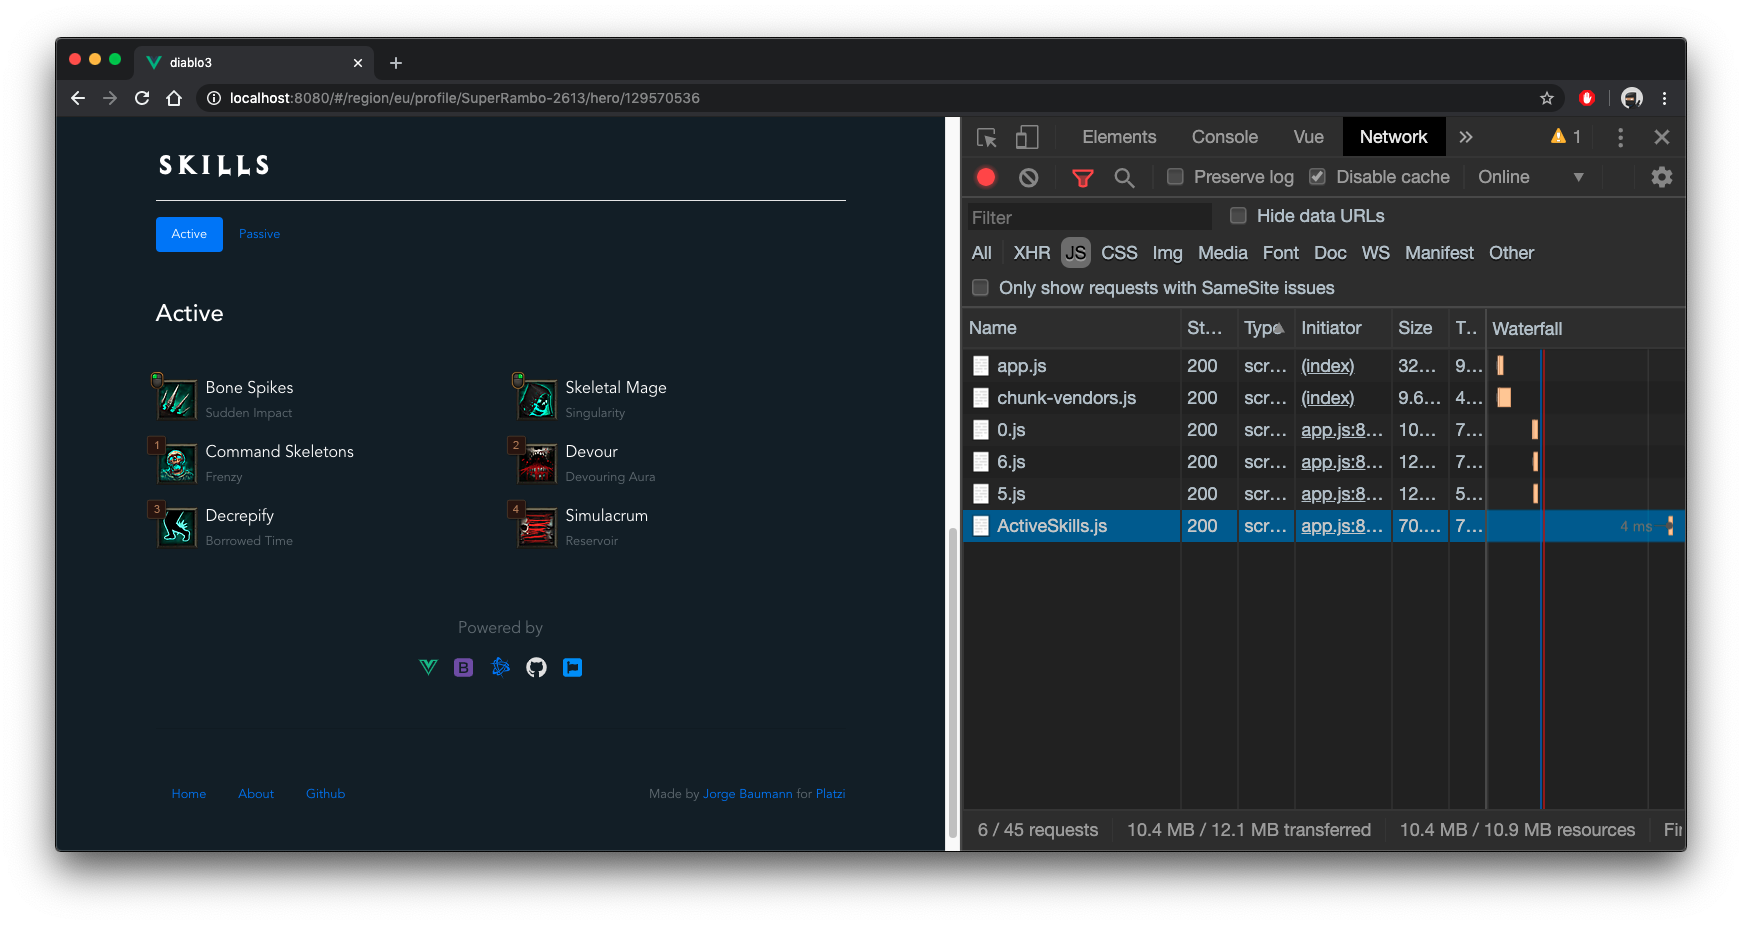
Task: Check the Hide data URLs box
Action: (x=1238, y=215)
